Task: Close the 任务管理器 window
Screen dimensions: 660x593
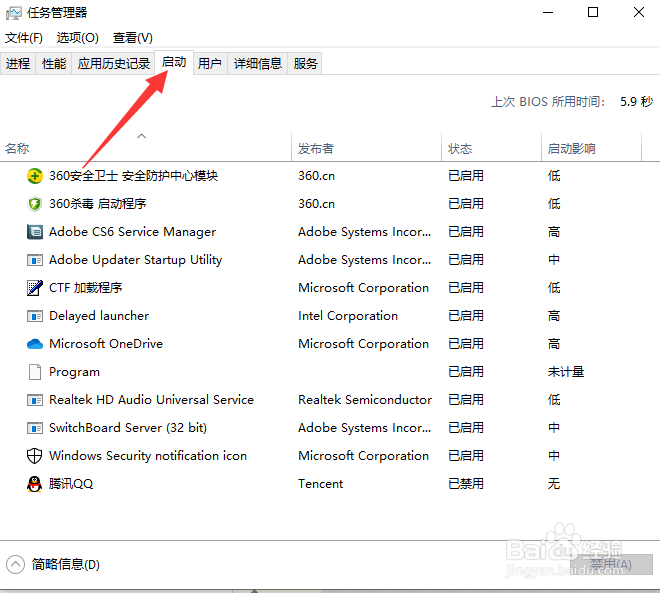Action: [639, 13]
